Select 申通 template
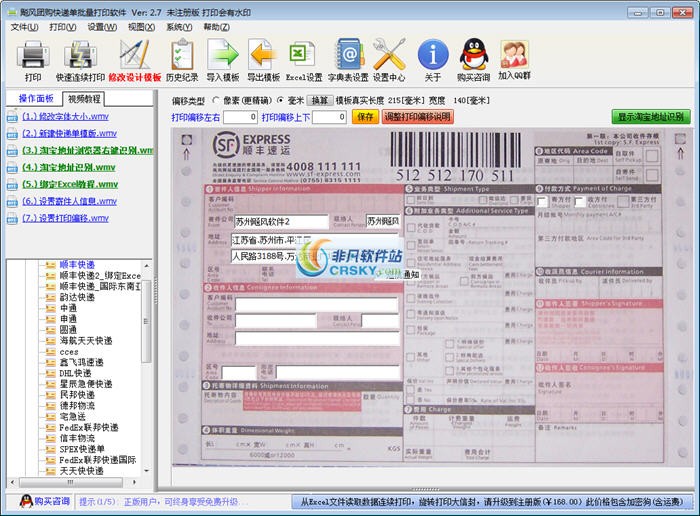The image size is (700, 516). point(68,319)
